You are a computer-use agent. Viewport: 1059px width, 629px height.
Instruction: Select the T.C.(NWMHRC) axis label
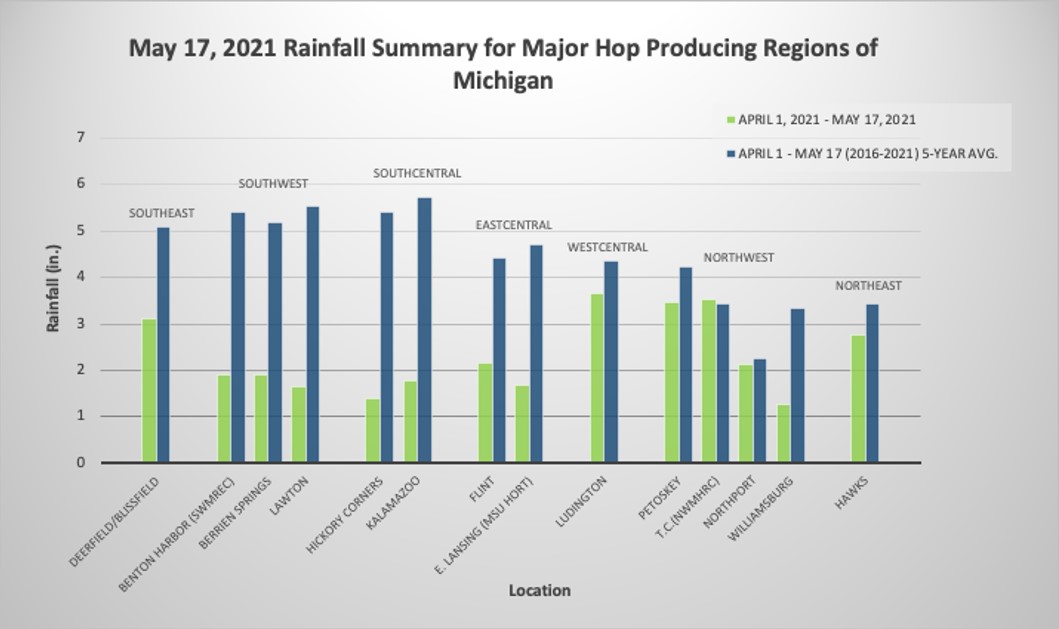pos(688,507)
